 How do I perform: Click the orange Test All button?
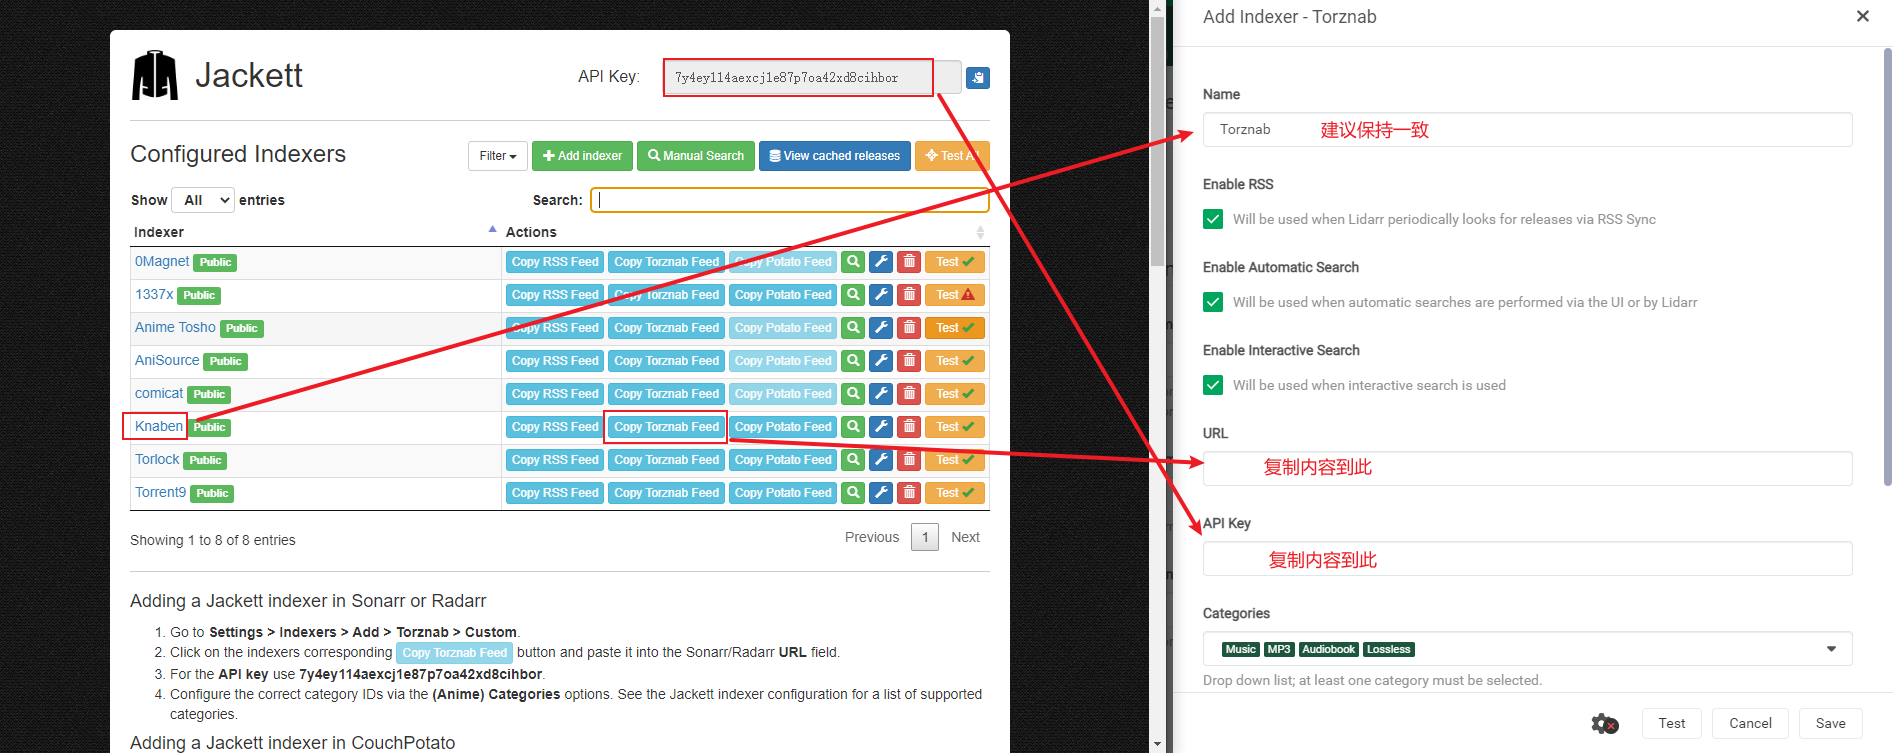tap(952, 156)
